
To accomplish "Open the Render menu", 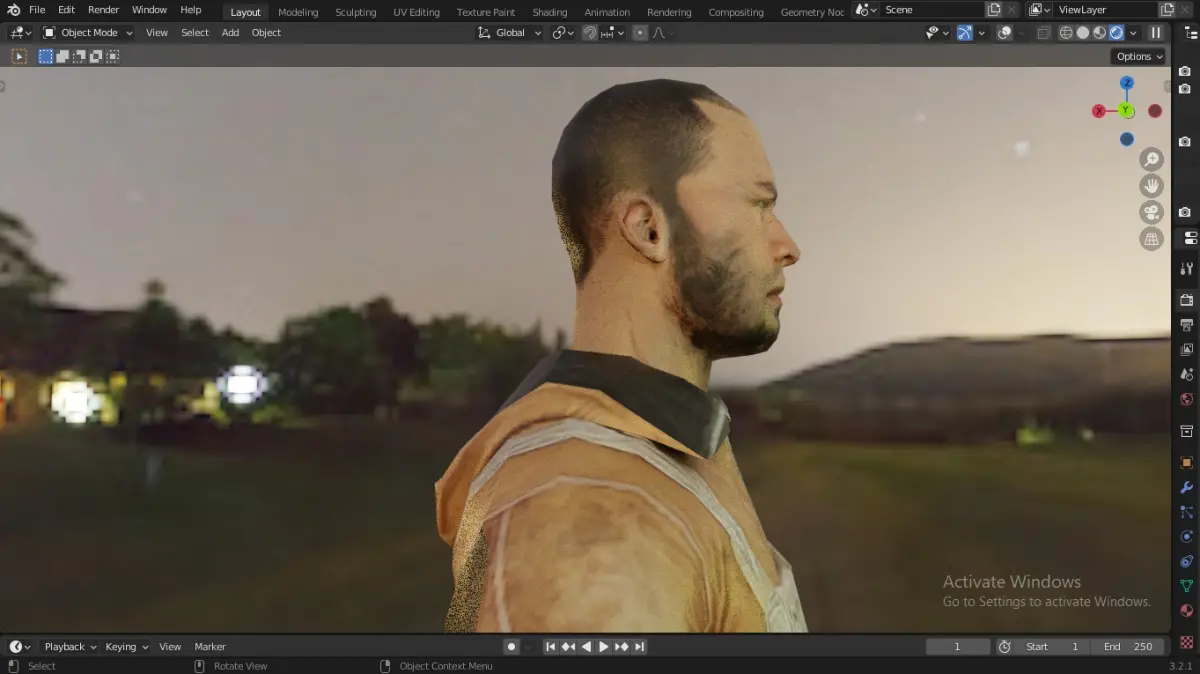I will coord(103,10).
